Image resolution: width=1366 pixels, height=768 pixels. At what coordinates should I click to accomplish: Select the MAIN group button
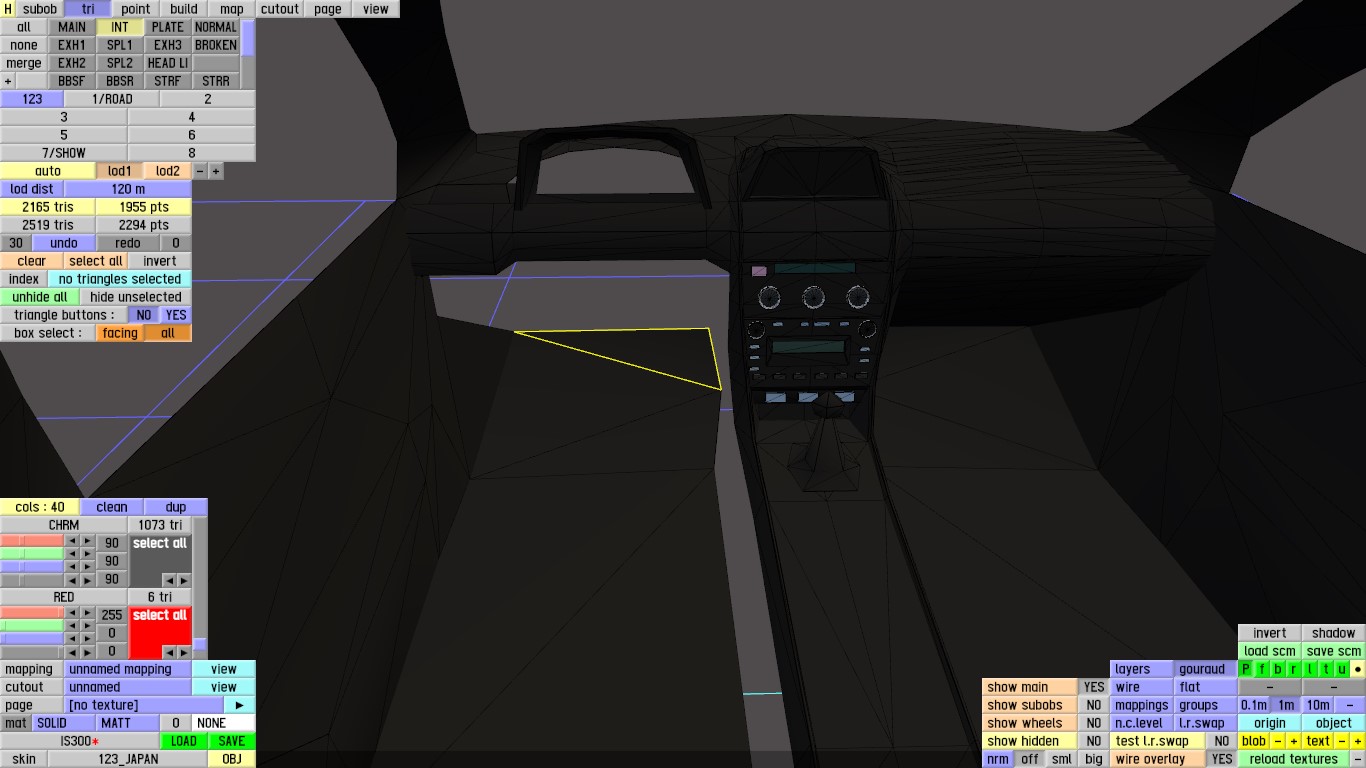point(72,27)
